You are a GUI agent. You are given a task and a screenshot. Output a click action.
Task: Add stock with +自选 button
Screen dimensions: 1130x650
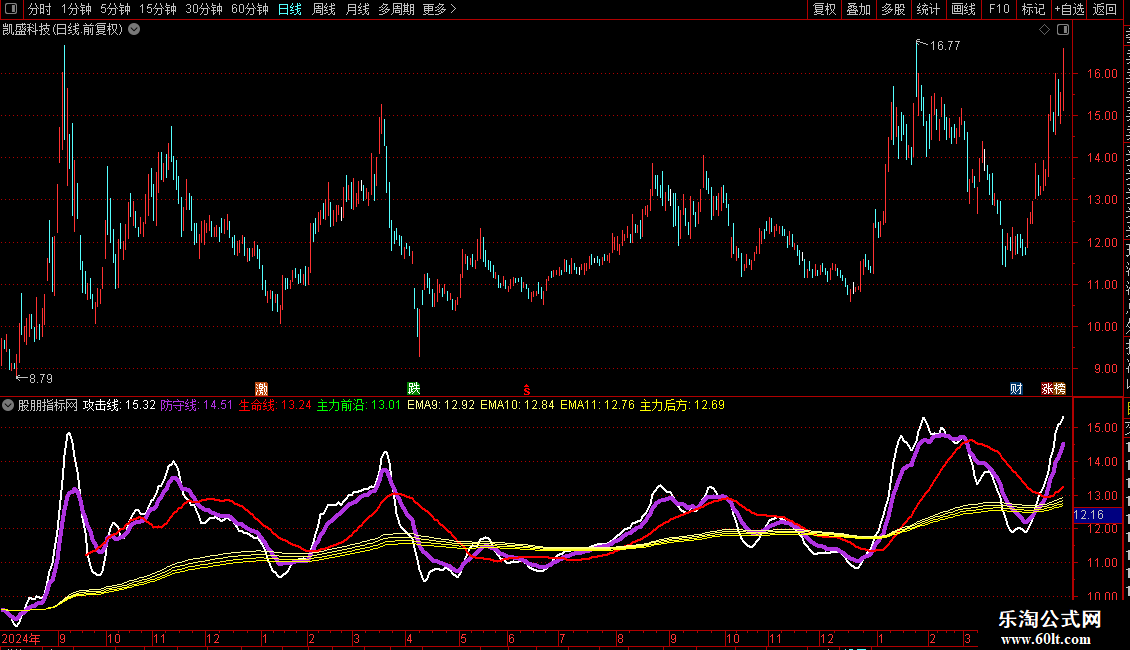click(1069, 9)
